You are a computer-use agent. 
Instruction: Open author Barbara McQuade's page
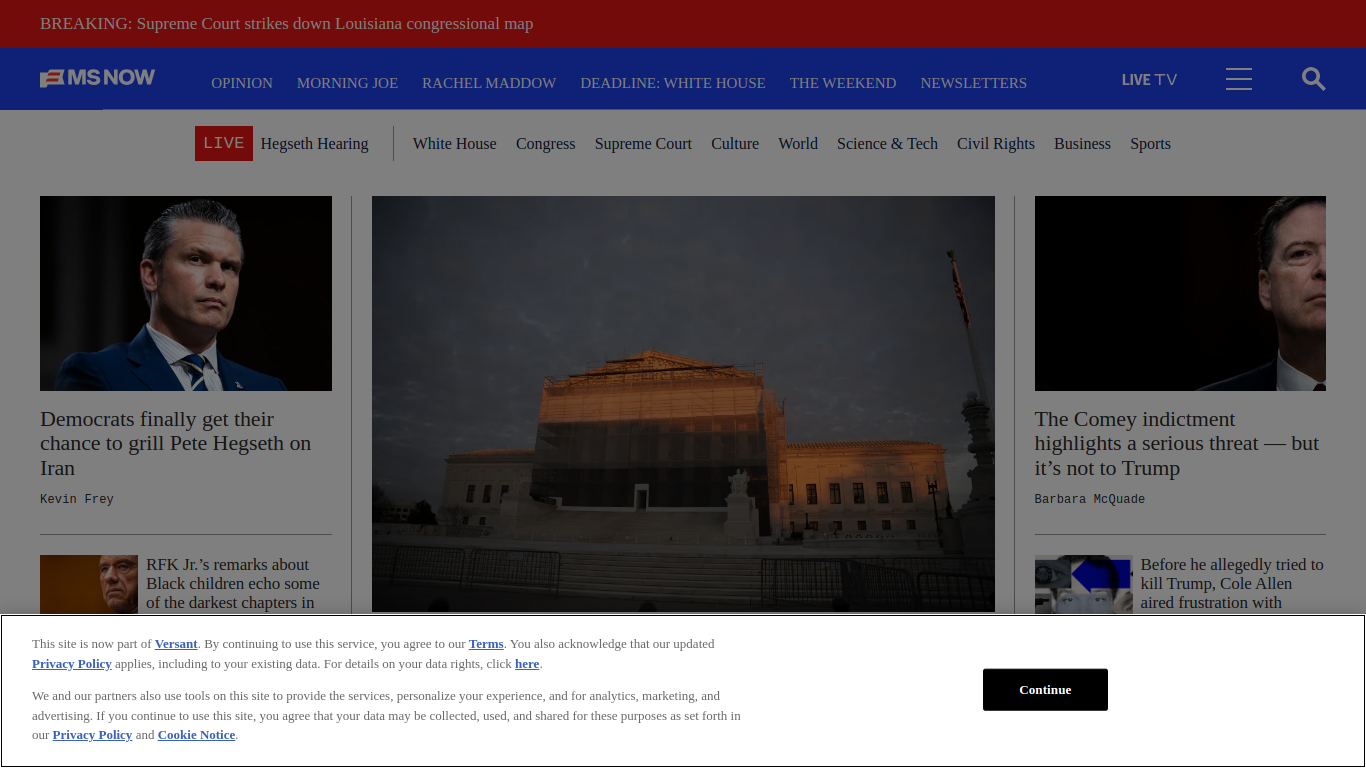pyautogui.click(x=1090, y=499)
